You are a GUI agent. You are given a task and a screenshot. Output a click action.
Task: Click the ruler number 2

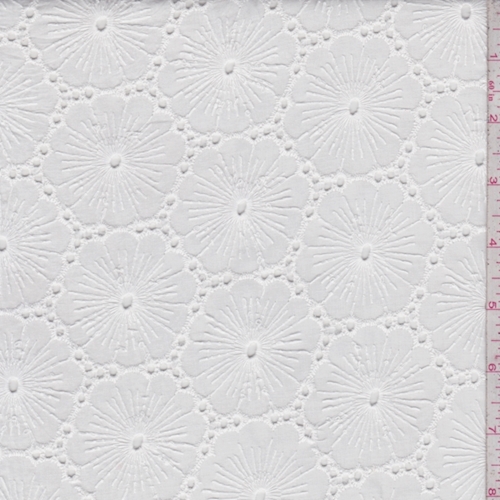pos(494,119)
